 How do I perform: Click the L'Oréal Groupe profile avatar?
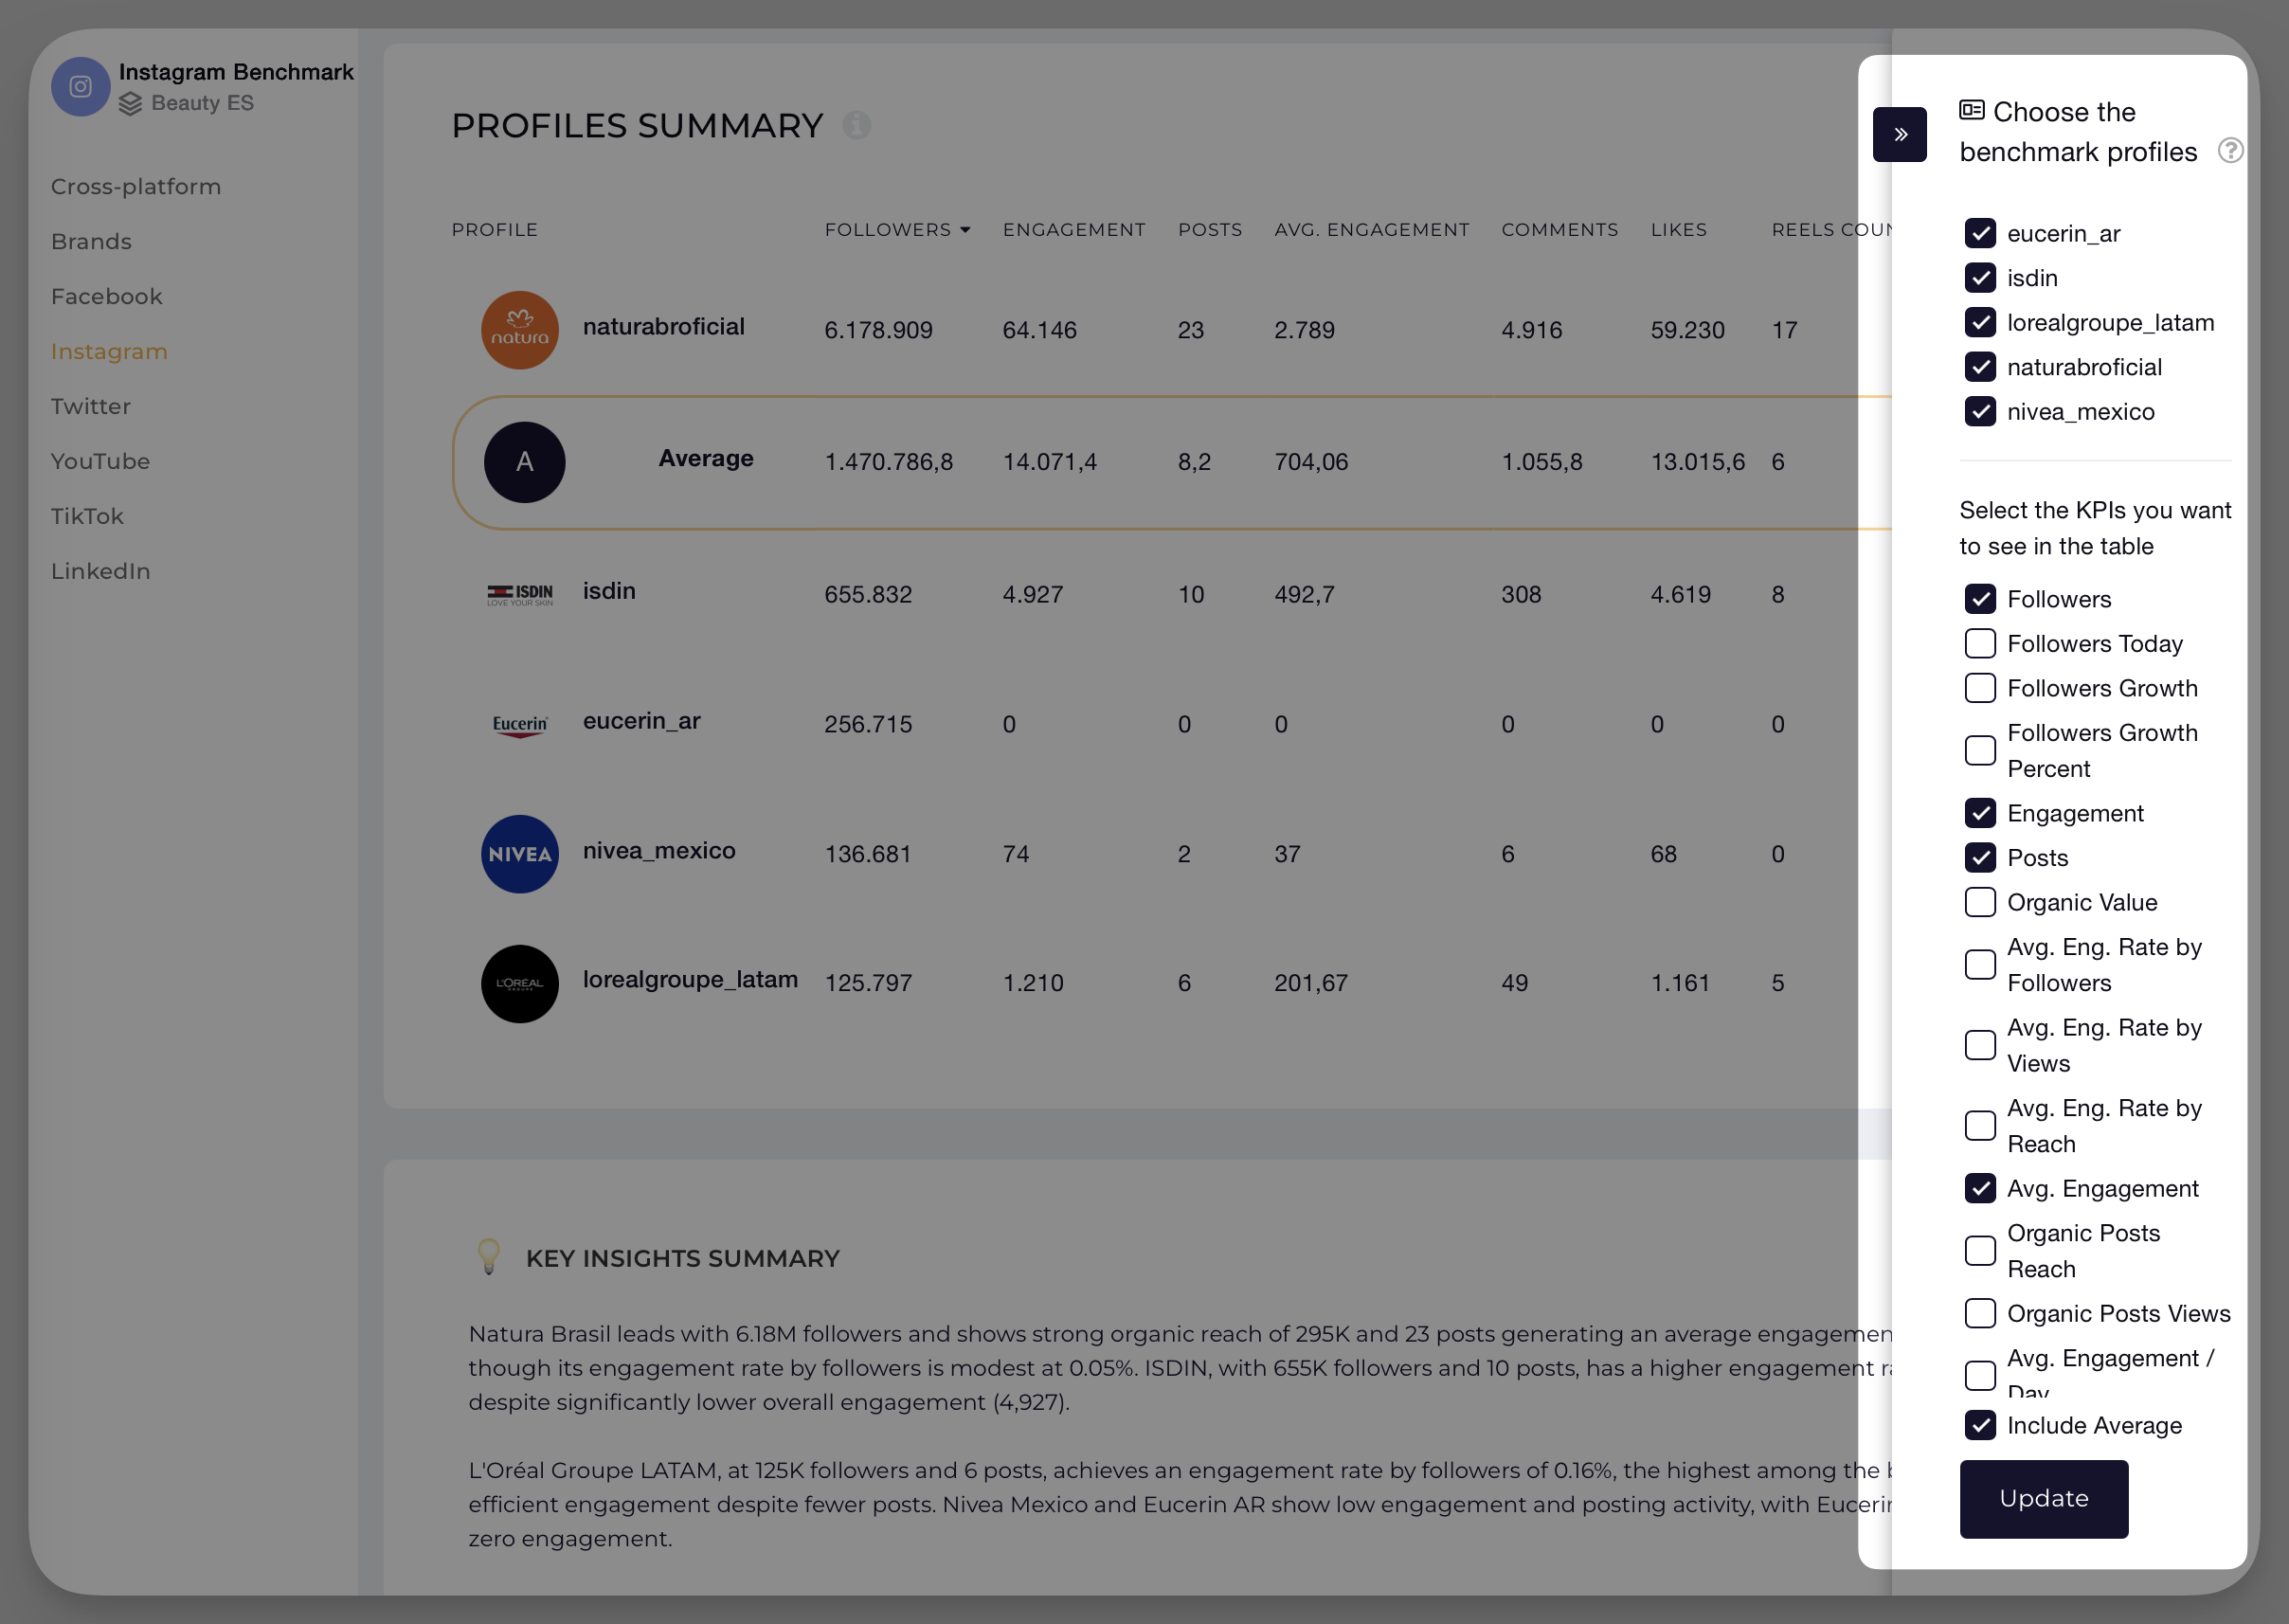pos(520,983)
